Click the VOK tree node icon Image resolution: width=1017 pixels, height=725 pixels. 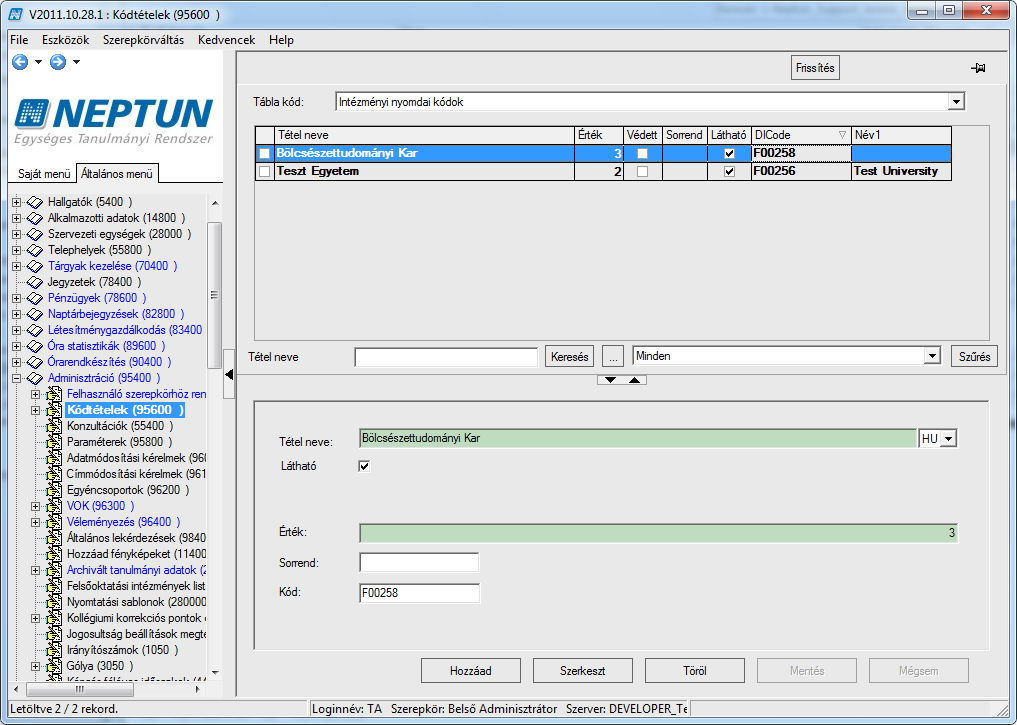click(54, 506)
